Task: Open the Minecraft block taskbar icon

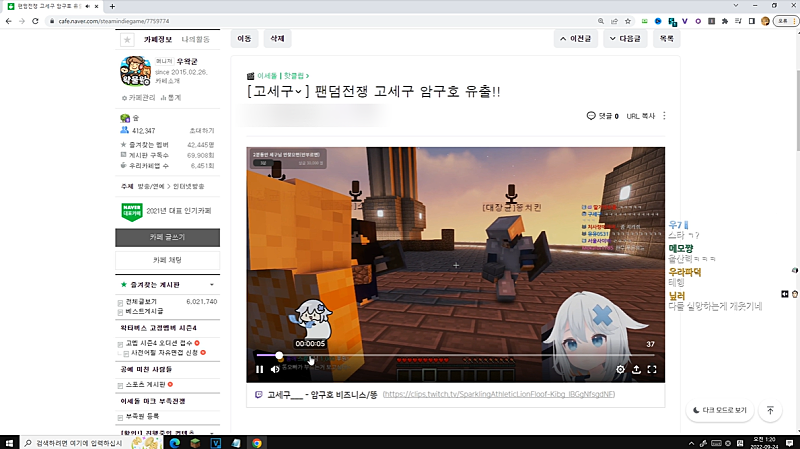Action: pyautogui.click(x=195, y=443)
